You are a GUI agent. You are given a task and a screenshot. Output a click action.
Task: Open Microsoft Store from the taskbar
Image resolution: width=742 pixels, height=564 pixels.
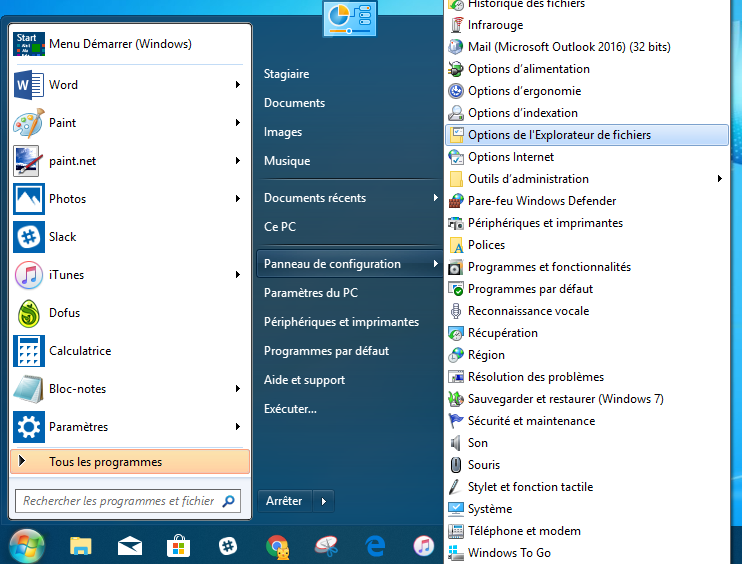178,546
